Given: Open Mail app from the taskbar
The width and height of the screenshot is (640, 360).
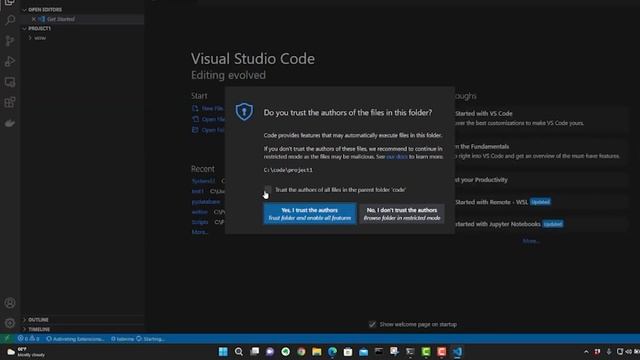Looking at the screenshot, I should [363, 351].
